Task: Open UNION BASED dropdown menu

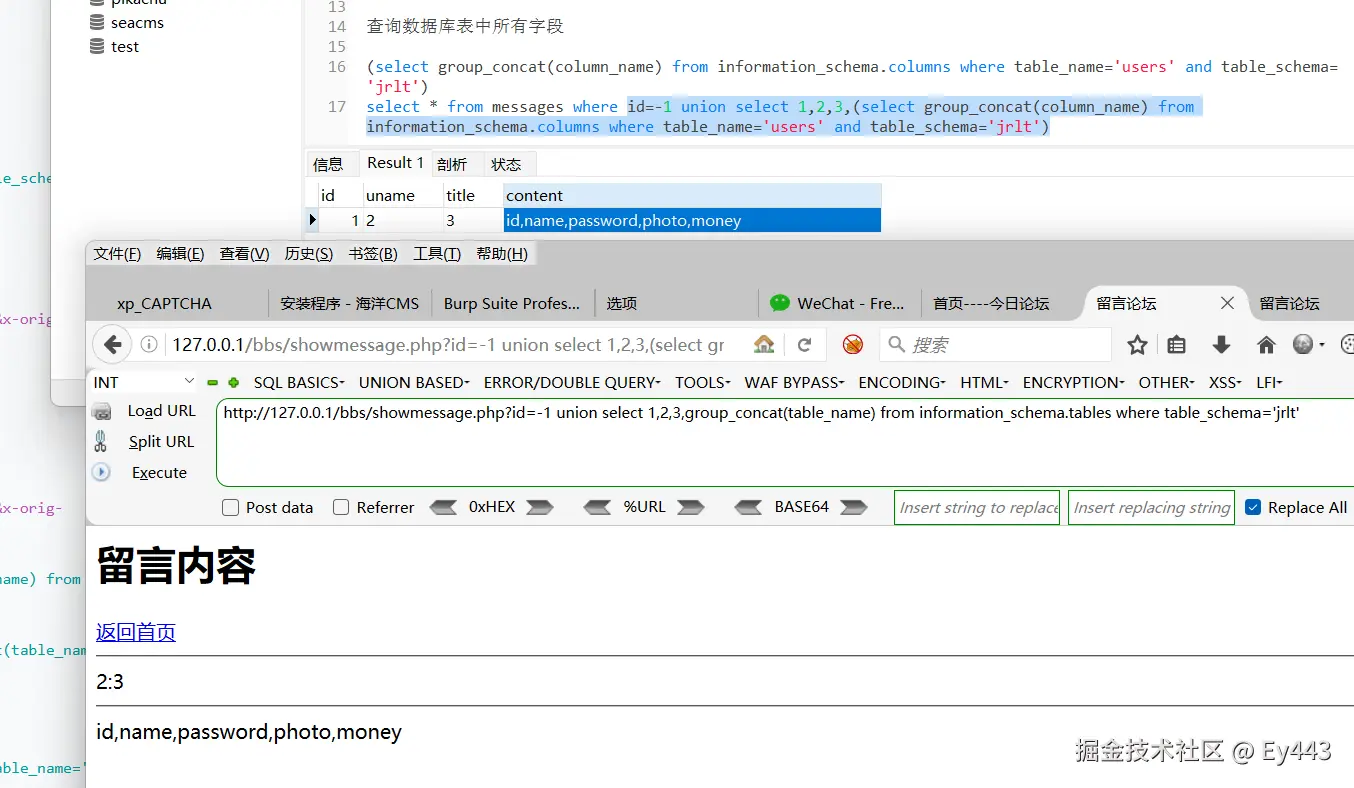Action: coord(414,382)
